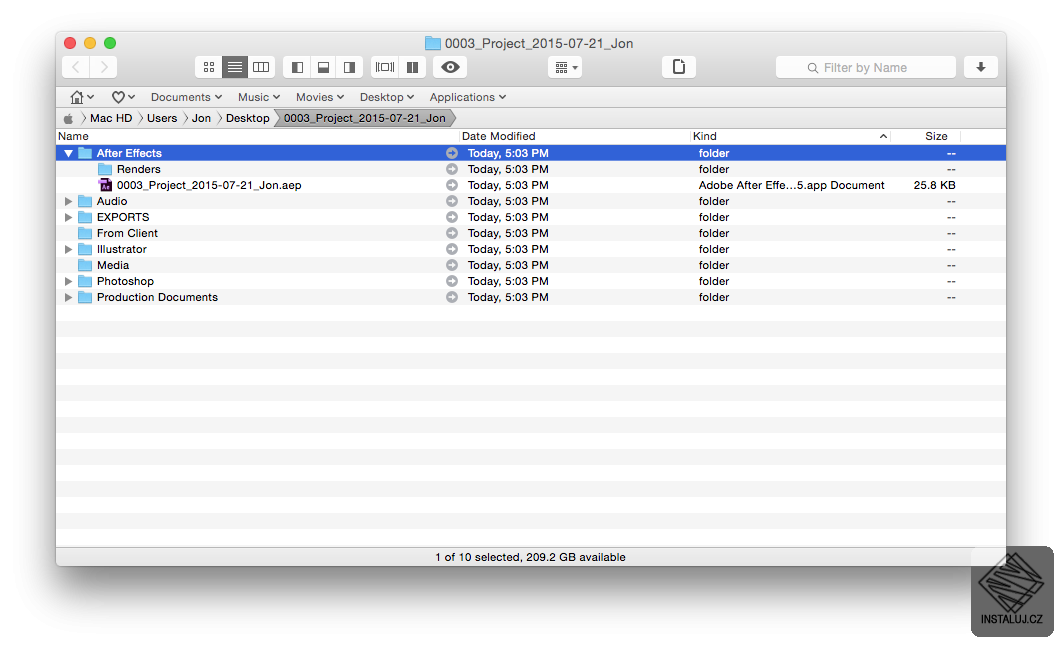Click folder icon in window title
The width and height of the screenshot is (1062, 646).
coord(433,43)
